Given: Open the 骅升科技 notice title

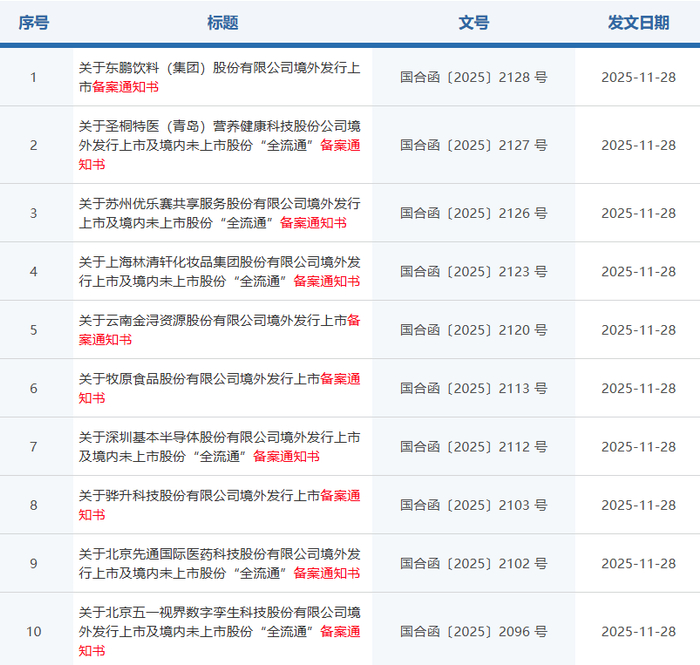Looking at the screenshot, I should [219, 505].
